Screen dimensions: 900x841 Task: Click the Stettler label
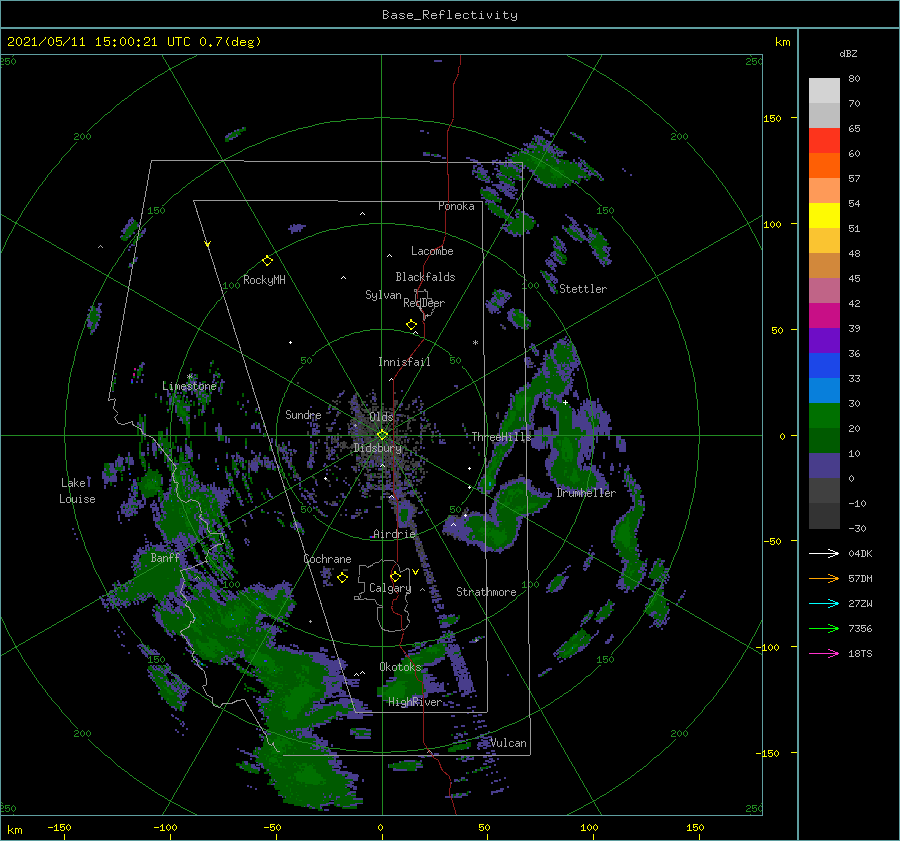point(583,289)
